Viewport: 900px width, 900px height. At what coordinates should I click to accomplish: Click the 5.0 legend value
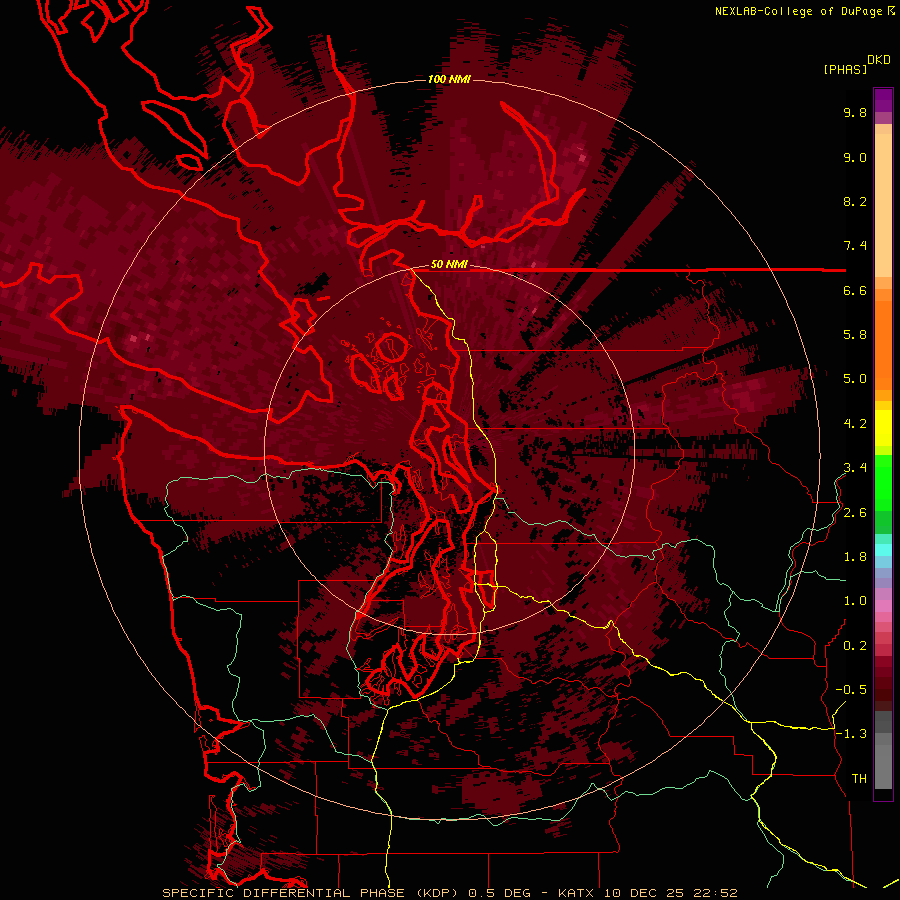(855, 379)
